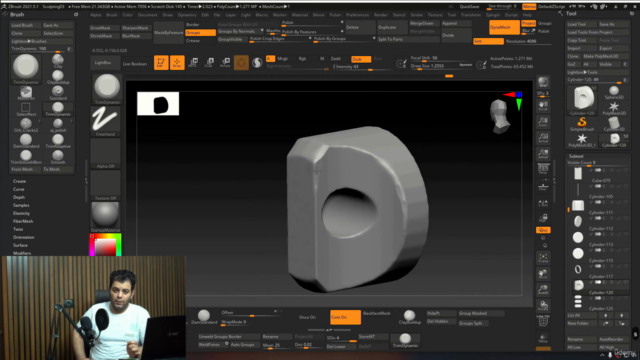Click the Scroll canvas icon
Viewport: 640px width, 360px height.
[x=543, y=106]
